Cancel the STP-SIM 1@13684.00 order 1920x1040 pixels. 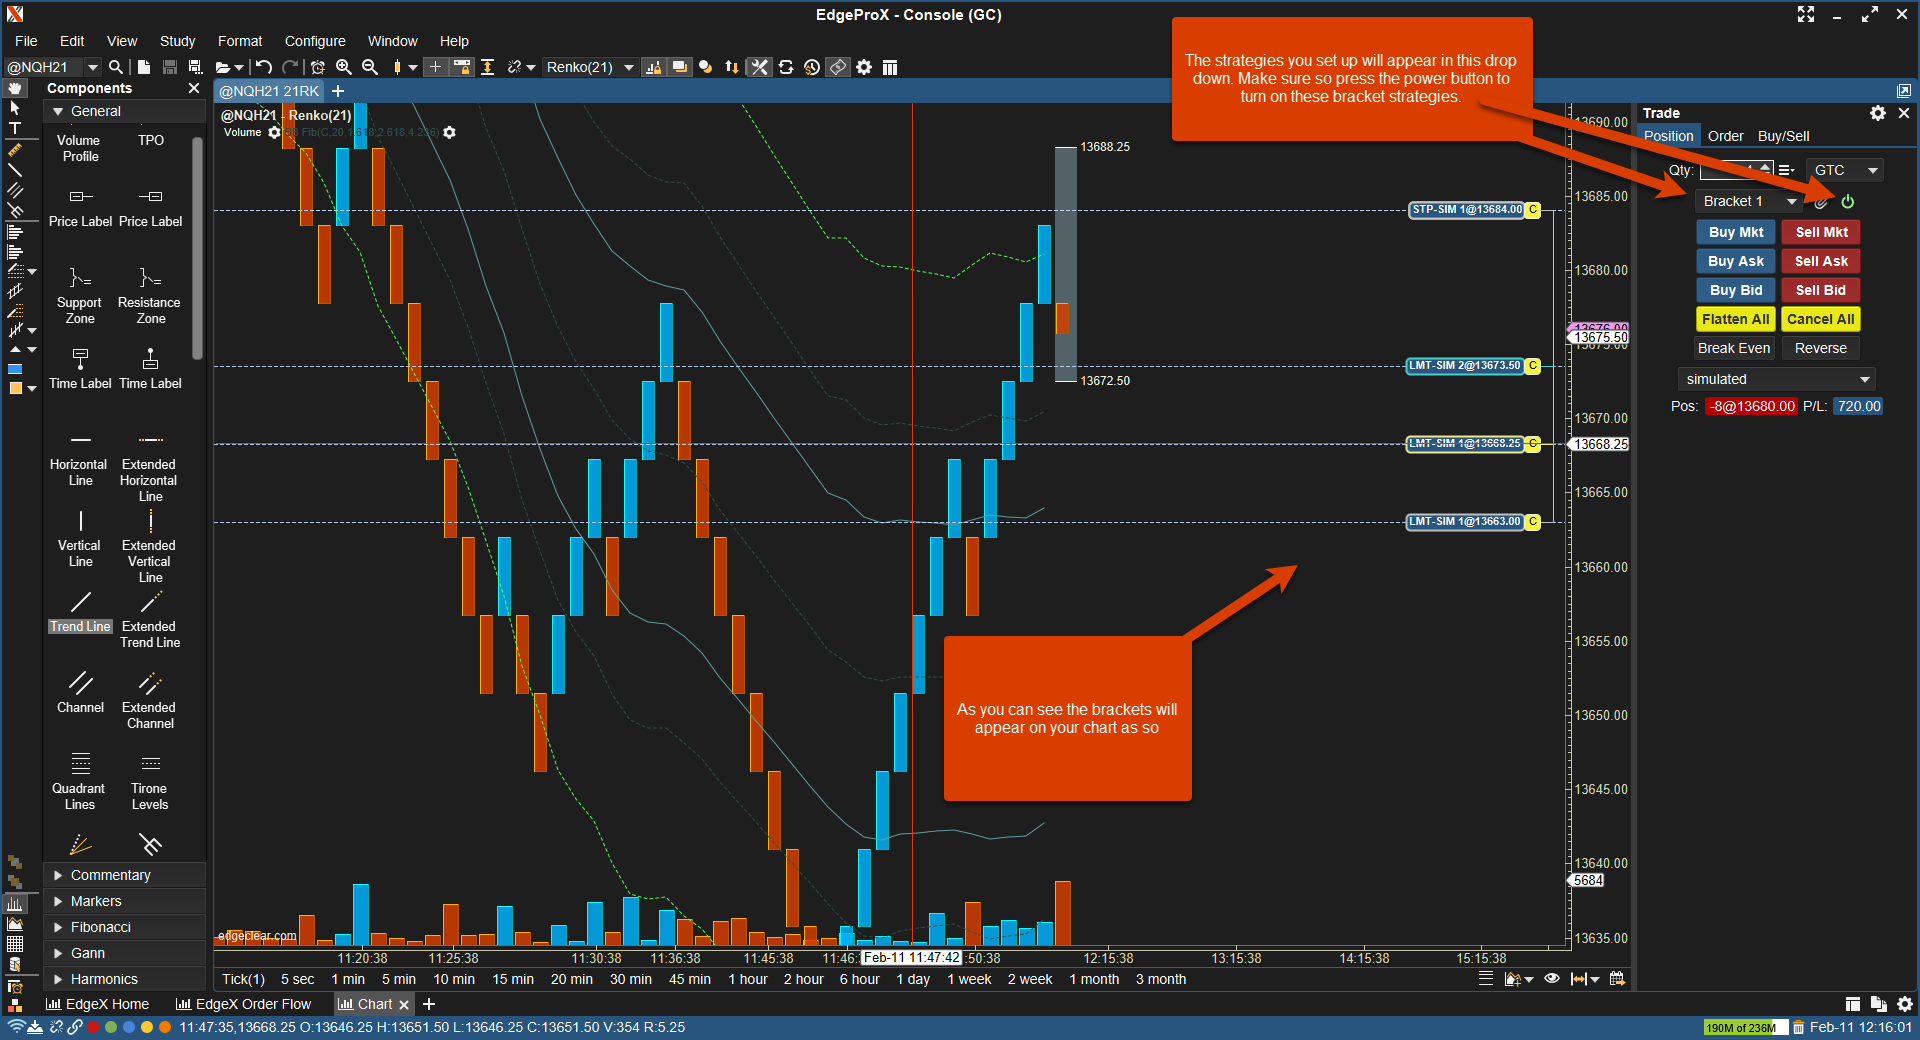pyautogui.click(x=1532, y=210)
